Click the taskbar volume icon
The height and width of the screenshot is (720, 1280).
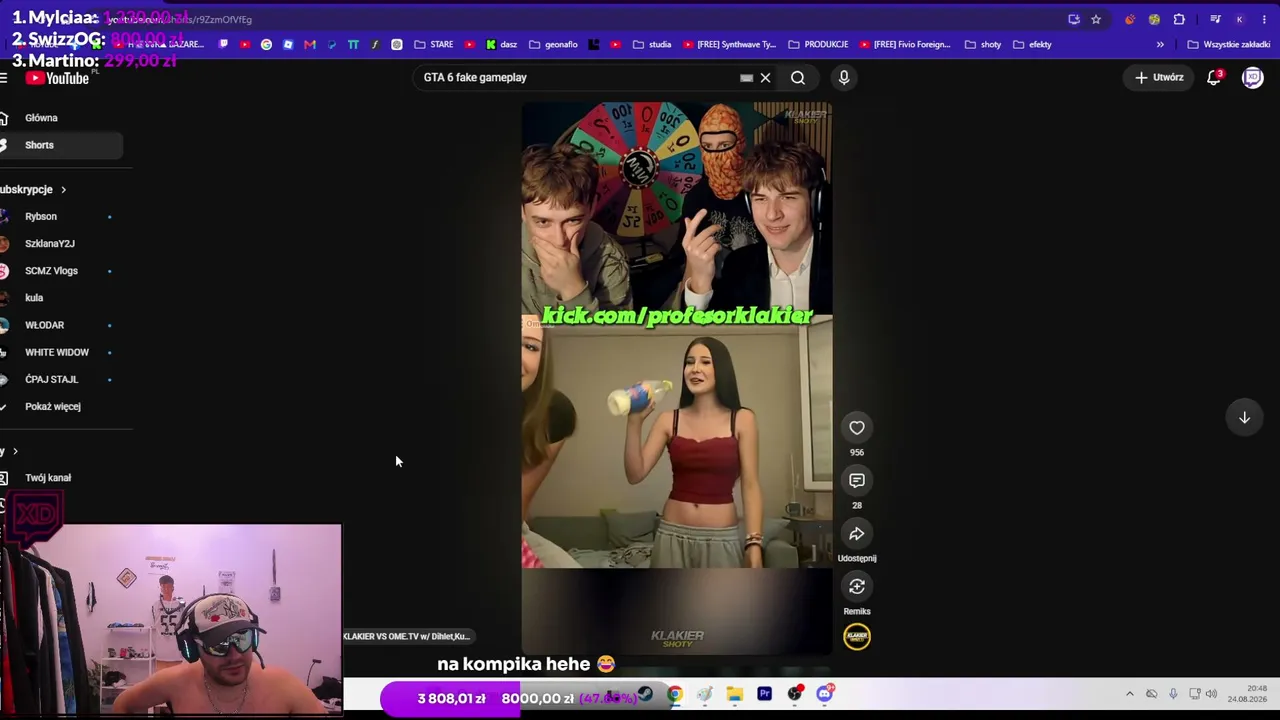(1211, 694)
